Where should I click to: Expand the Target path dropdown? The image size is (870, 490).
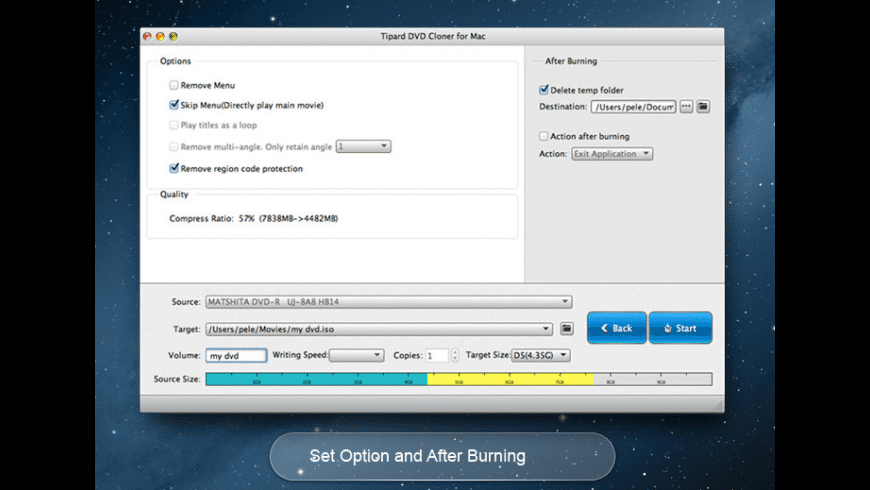tap(379, 329)
